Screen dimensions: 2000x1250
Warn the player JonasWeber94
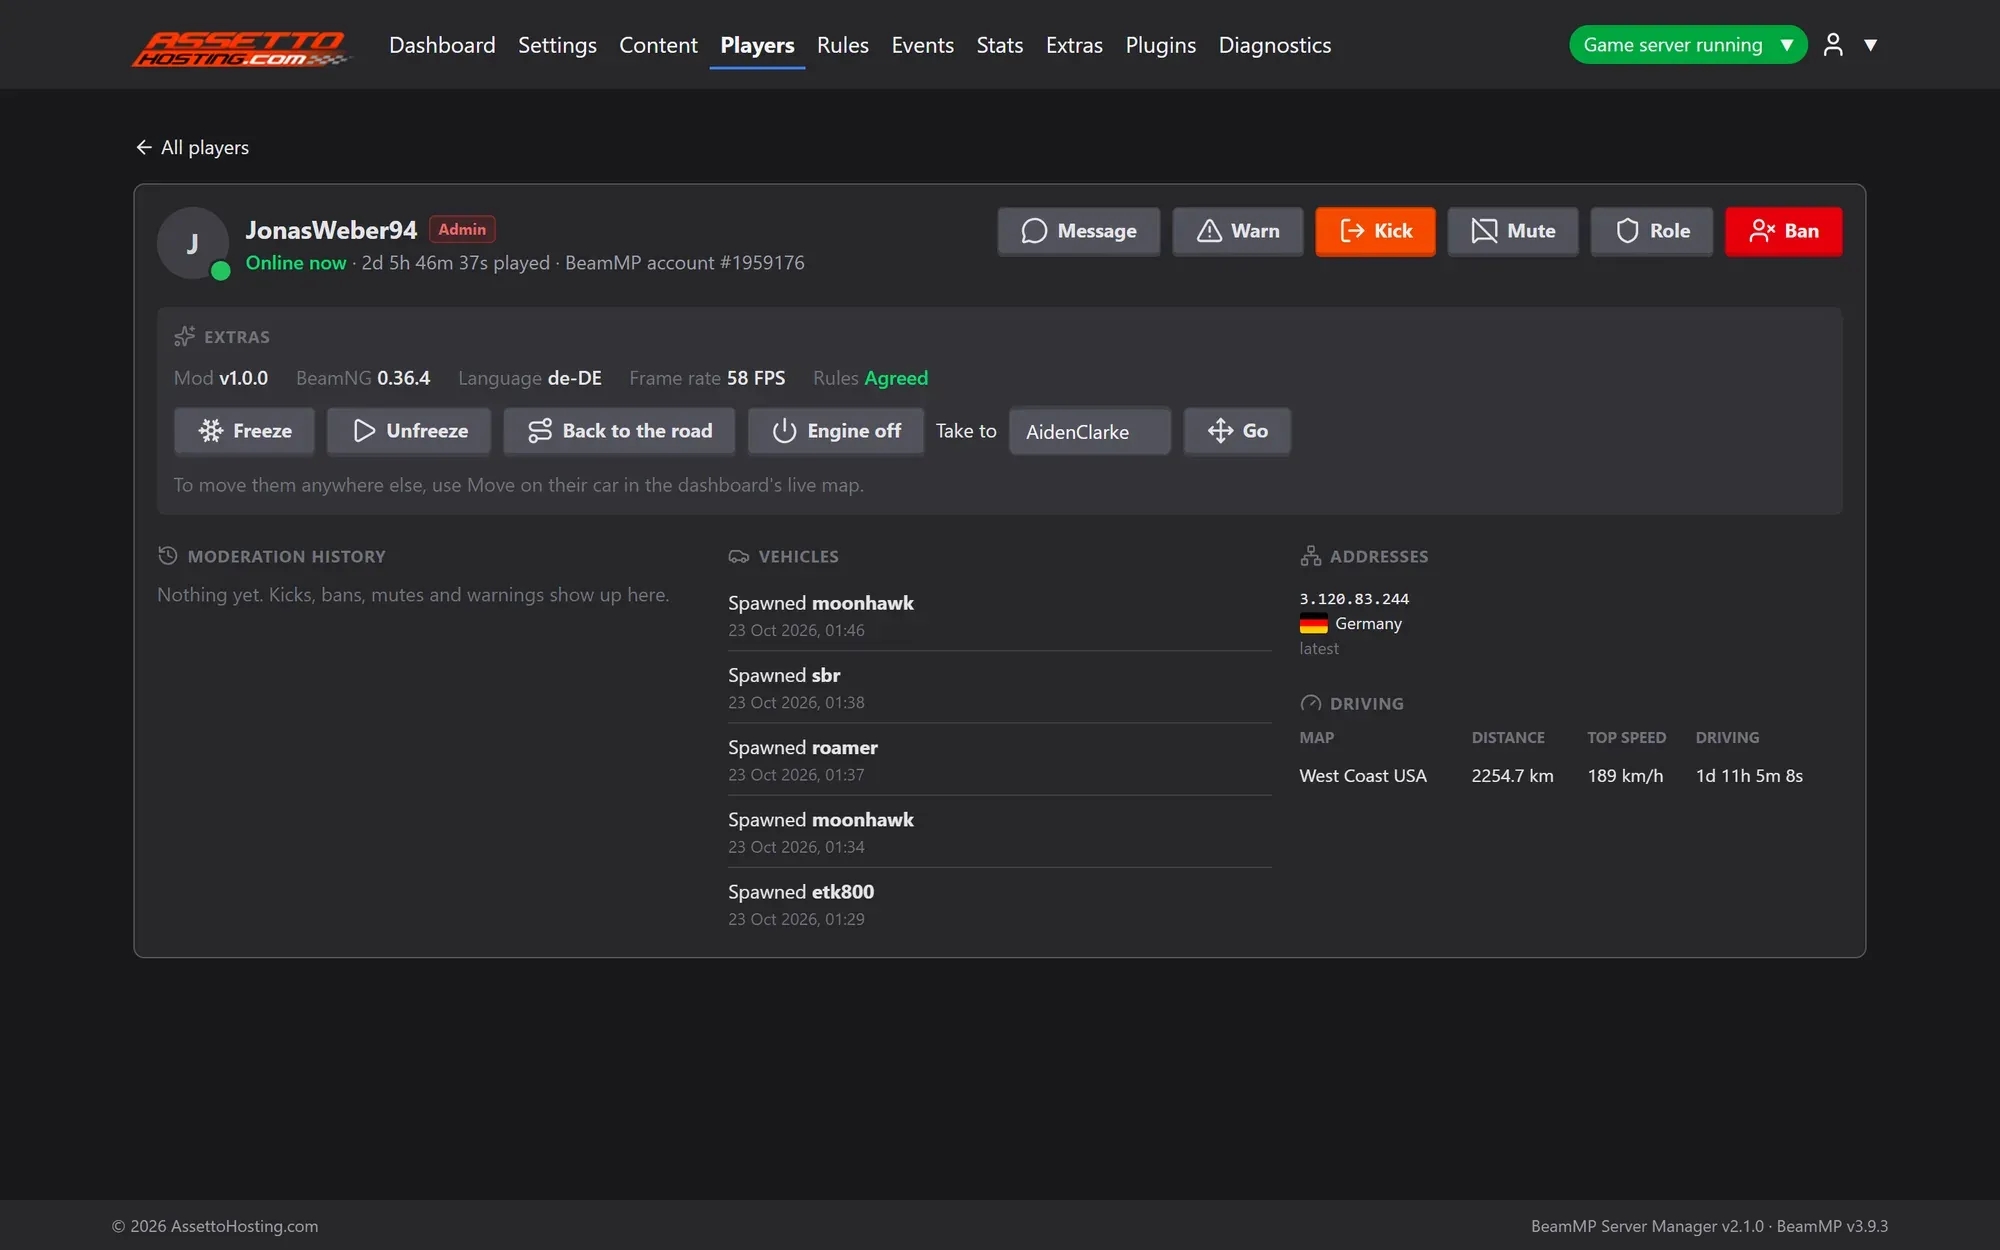pos(1238,231)
